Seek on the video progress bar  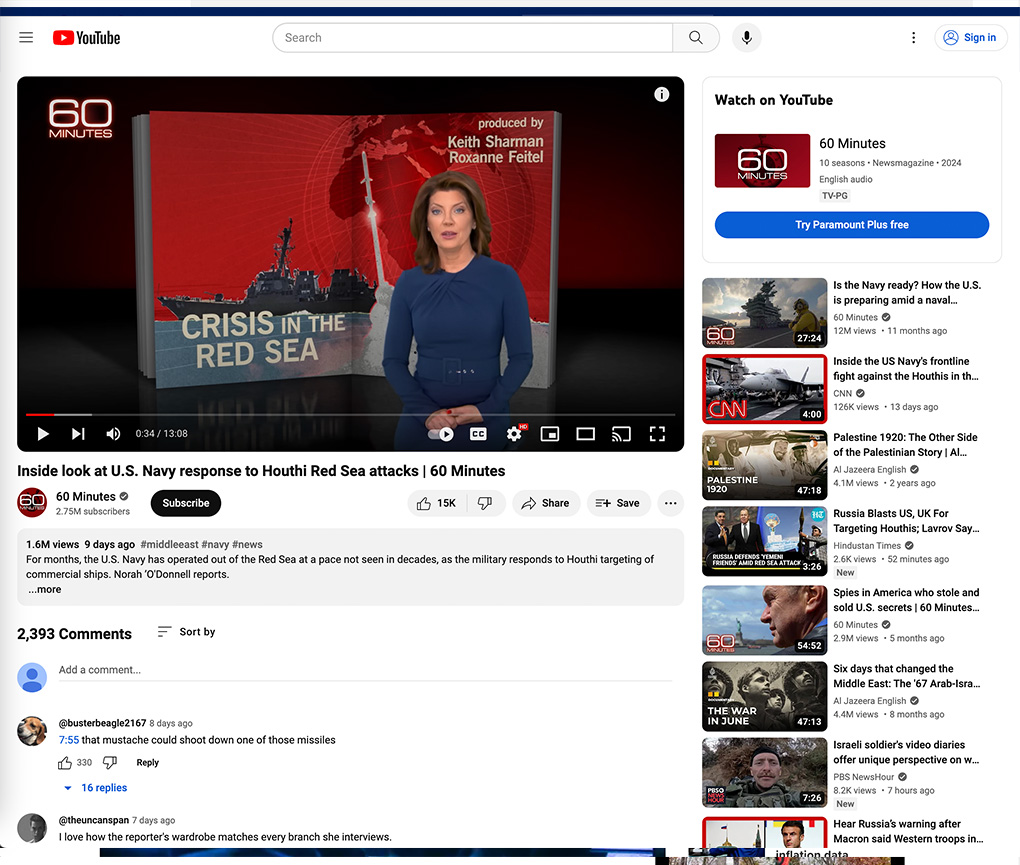tap(351, 414)
